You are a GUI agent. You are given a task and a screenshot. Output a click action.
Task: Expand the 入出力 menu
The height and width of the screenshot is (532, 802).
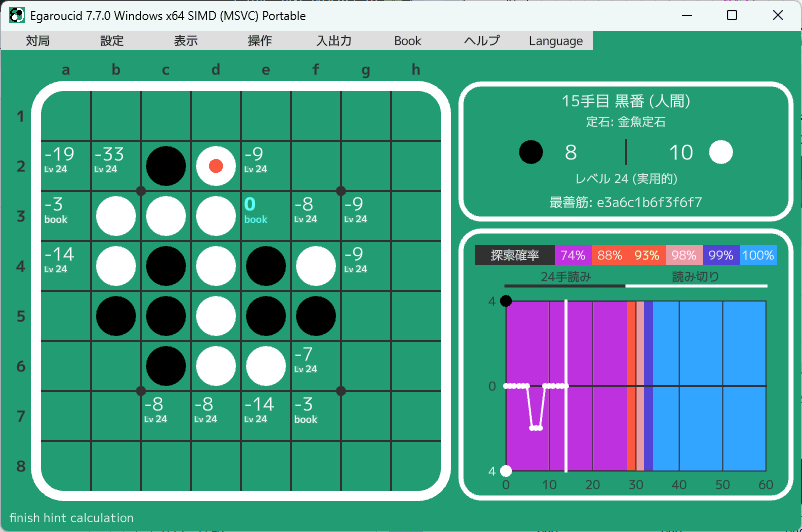click(334, 41)
